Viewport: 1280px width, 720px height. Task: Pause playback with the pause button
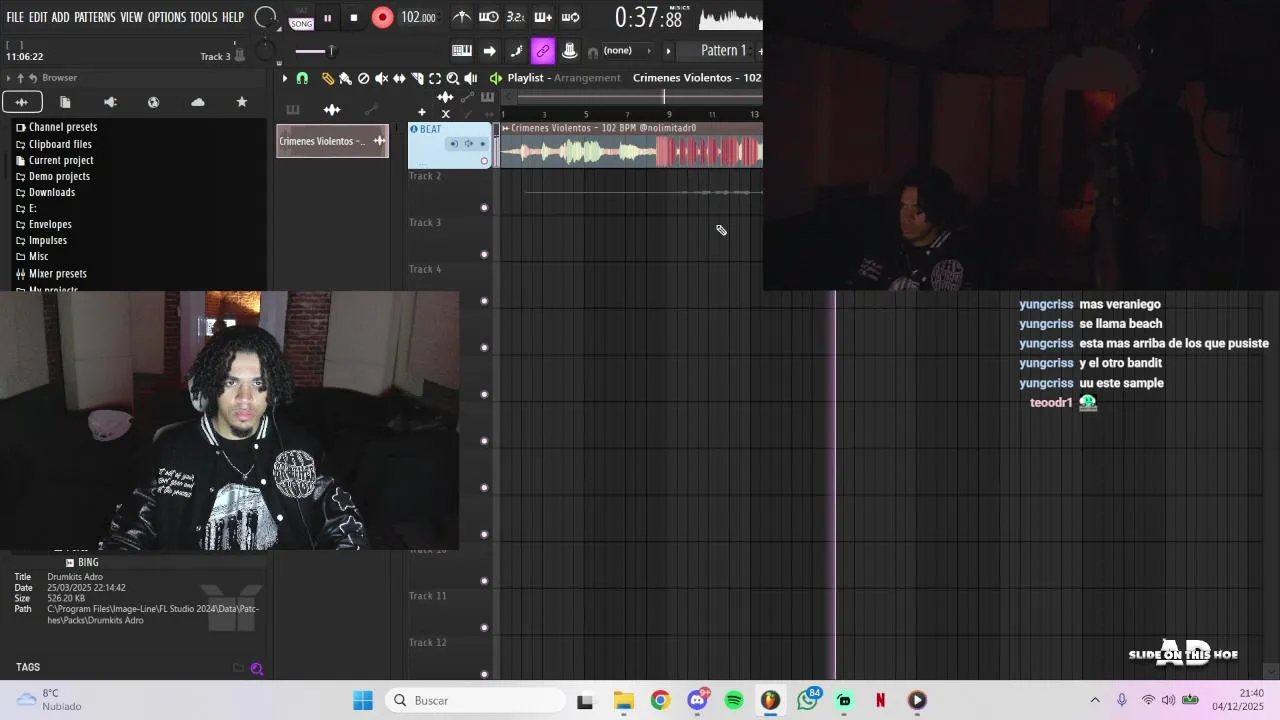(x=327, y=17)
